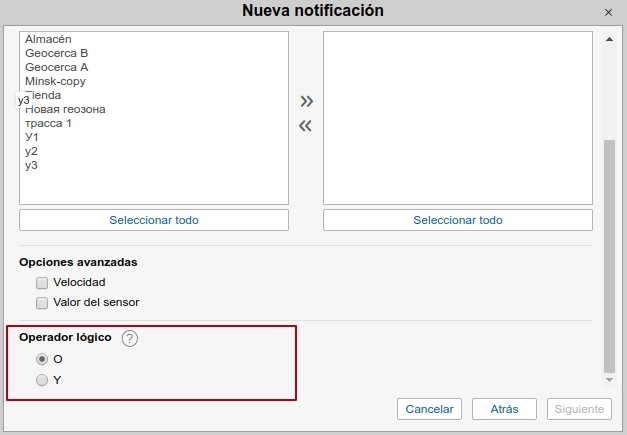
Task: Pick Minsk-copy in the geofence list
Action: (57, 81)
